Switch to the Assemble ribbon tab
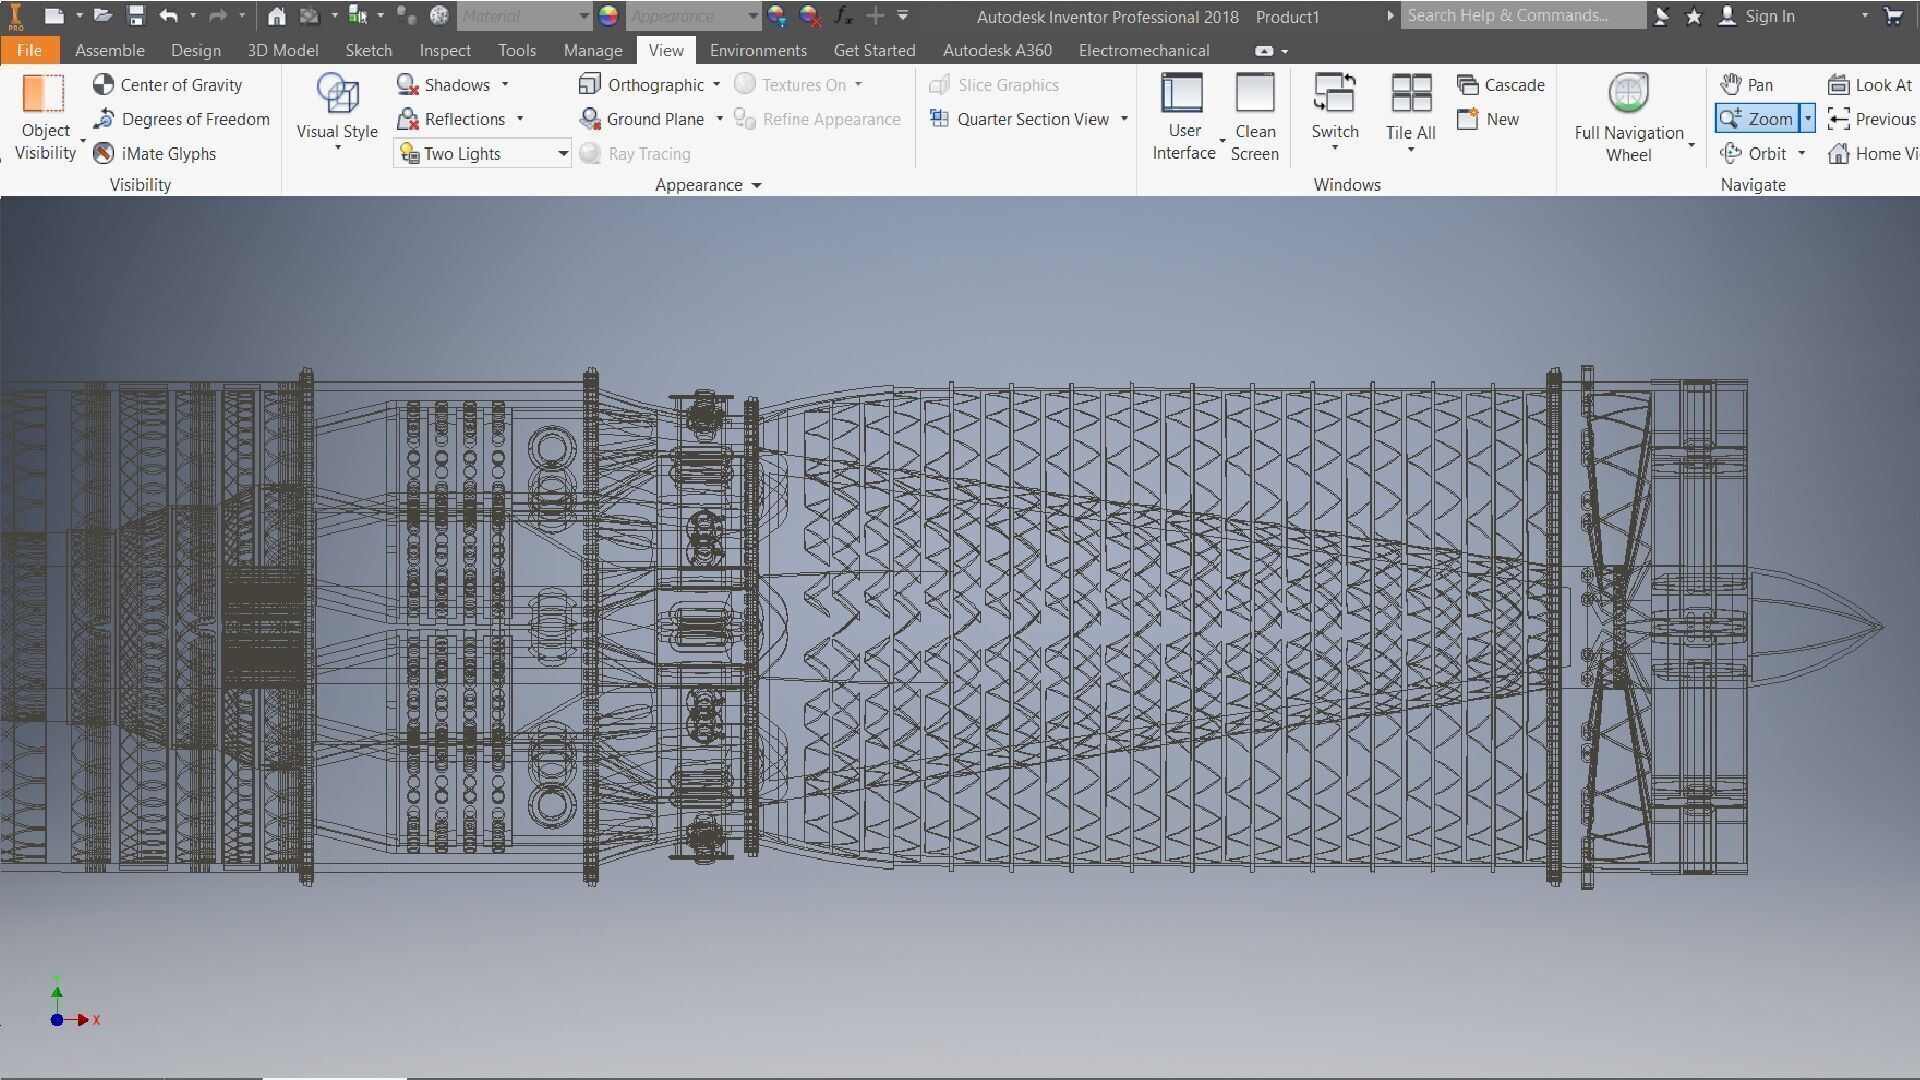Image resolution: width=1920 pixels, height=1080 pixels. pos(109,50)
